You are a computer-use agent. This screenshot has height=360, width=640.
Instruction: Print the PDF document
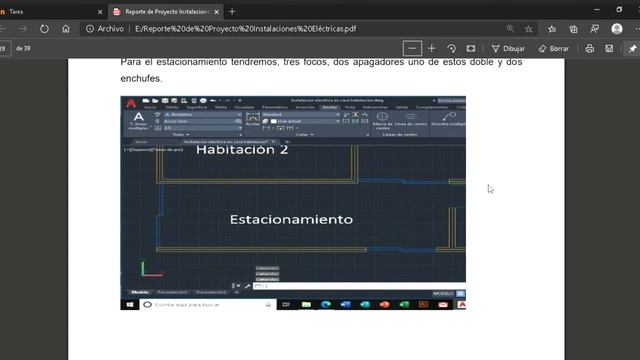tap(589, 49)
